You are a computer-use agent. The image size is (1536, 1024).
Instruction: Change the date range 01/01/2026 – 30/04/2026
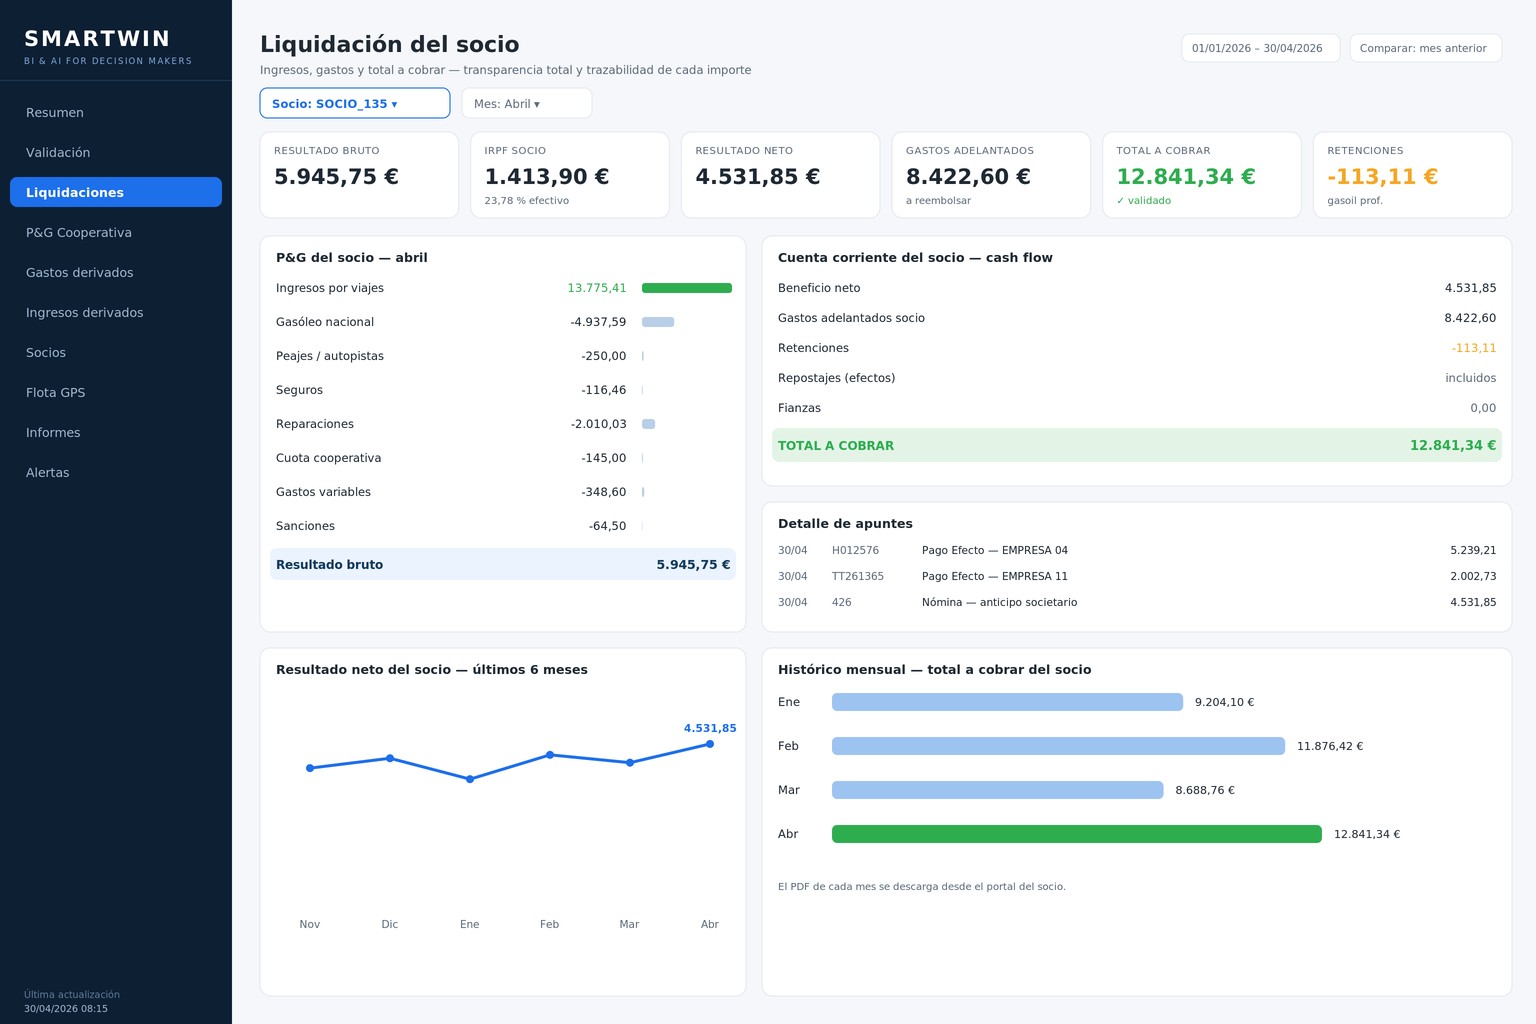[1260, 48]
